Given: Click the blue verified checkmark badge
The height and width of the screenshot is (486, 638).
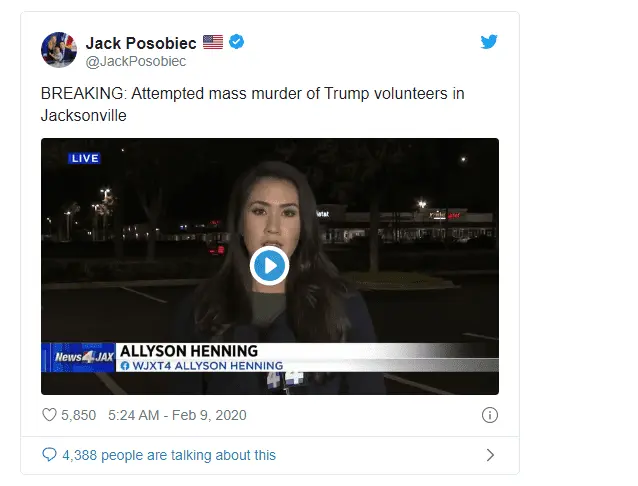Looking at the screenshot, I should click(236, 42).
